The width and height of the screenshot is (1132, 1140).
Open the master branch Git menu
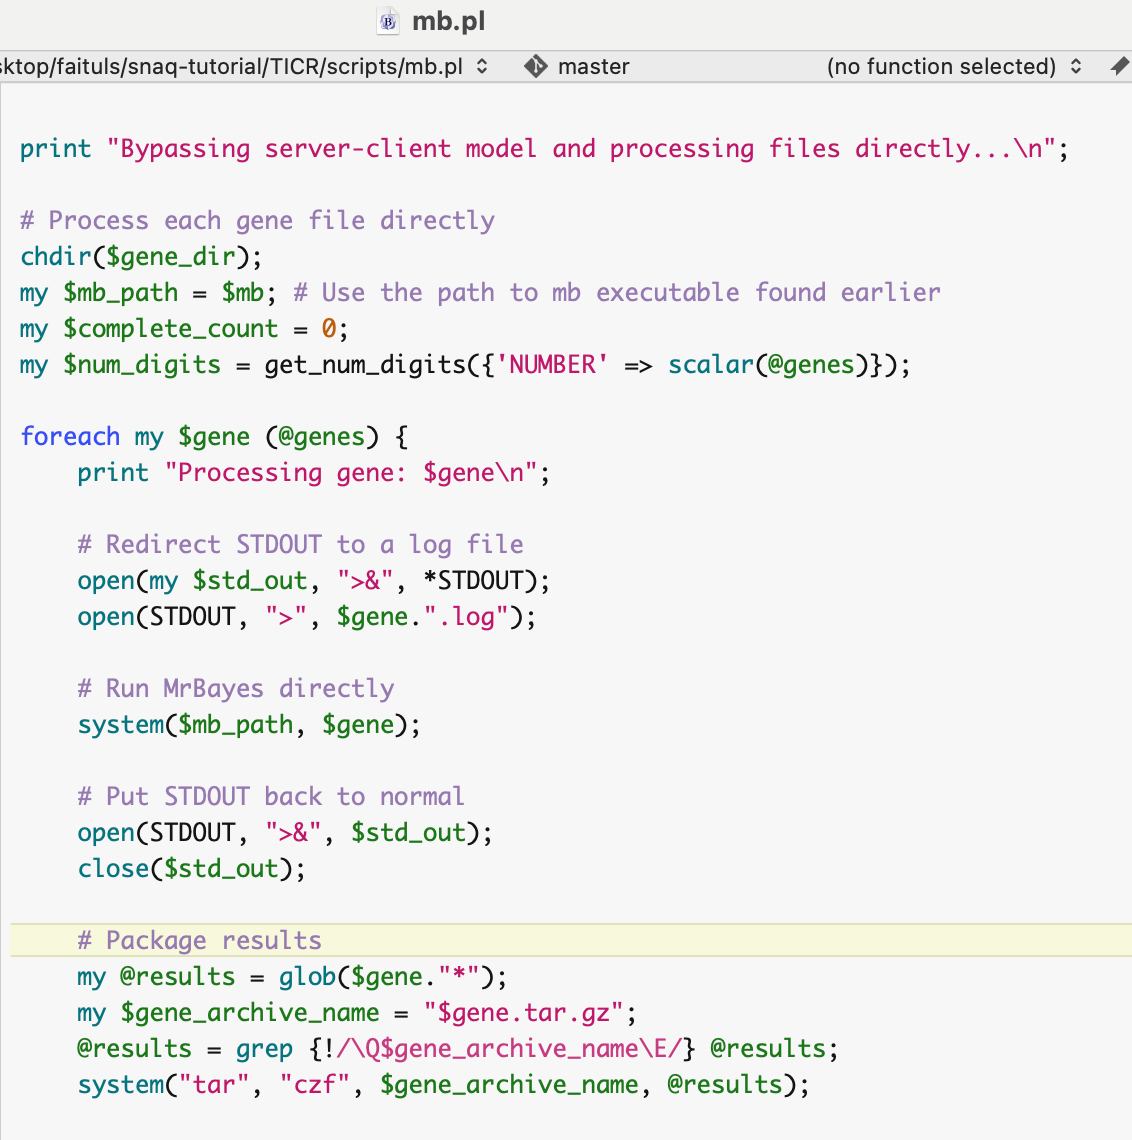[593, 67]
